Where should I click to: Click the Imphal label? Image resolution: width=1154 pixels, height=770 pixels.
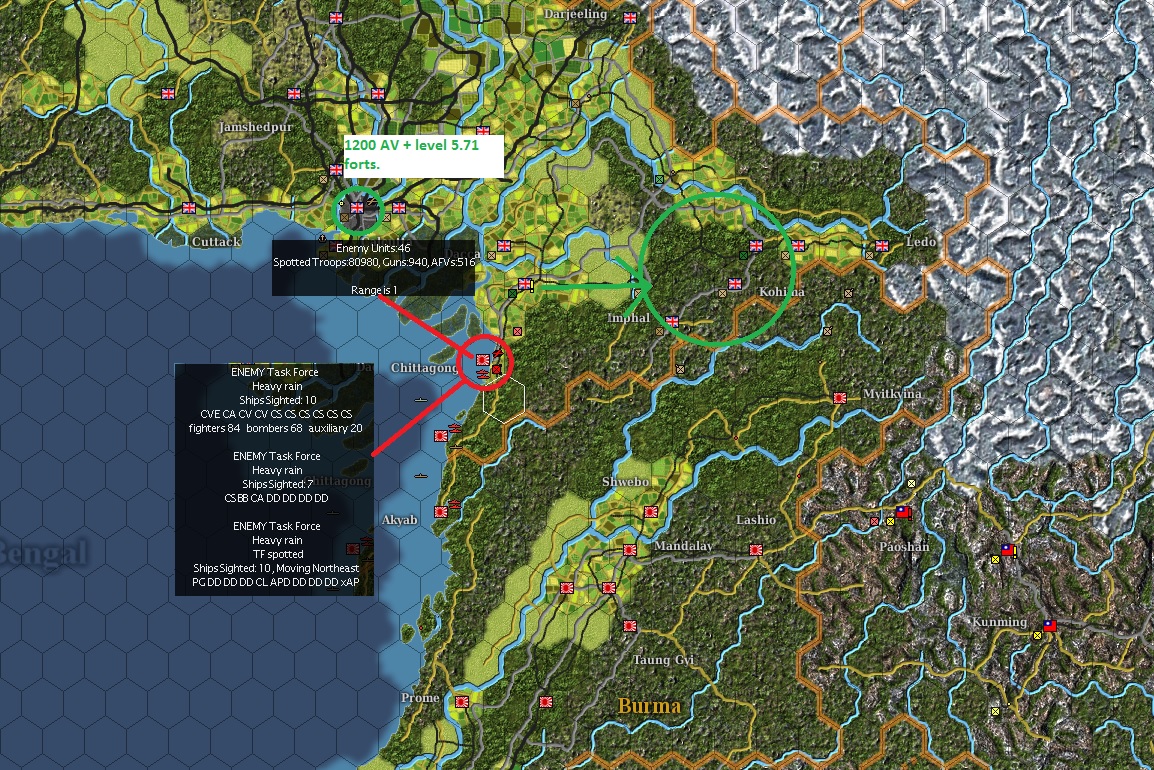coord(629,317)
